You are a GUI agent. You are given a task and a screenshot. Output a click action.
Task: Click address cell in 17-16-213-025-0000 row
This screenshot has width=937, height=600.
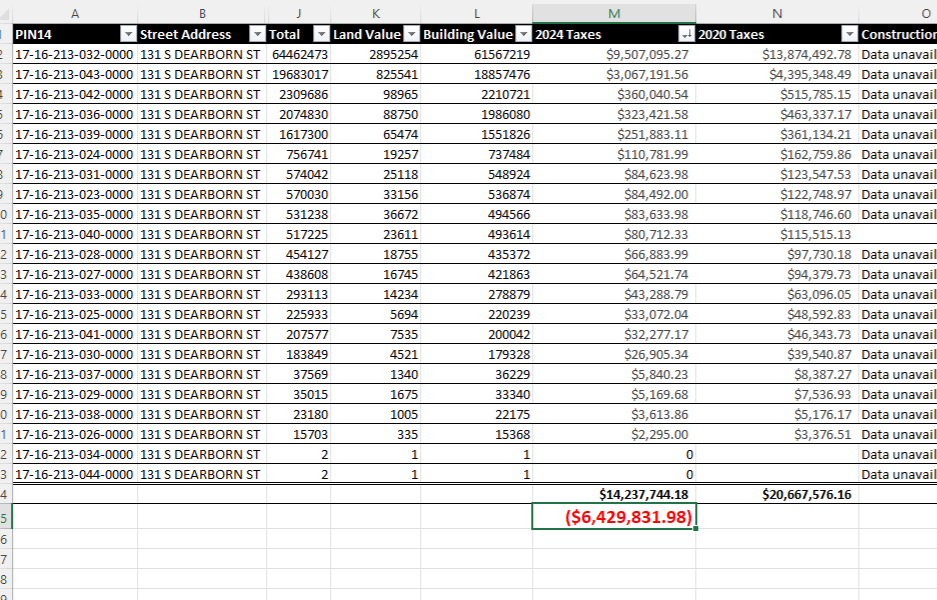(x=202, y=314)
